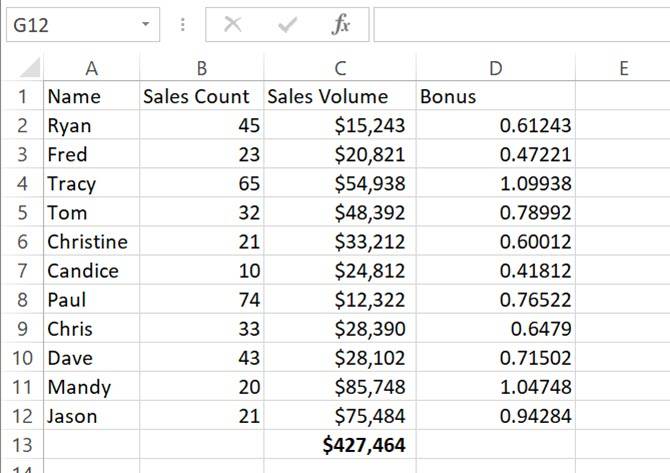Image resolution: width=670 pixels, height=473 pixels.
Task: Click the cell containing Christine
Action: click(91, 242)
